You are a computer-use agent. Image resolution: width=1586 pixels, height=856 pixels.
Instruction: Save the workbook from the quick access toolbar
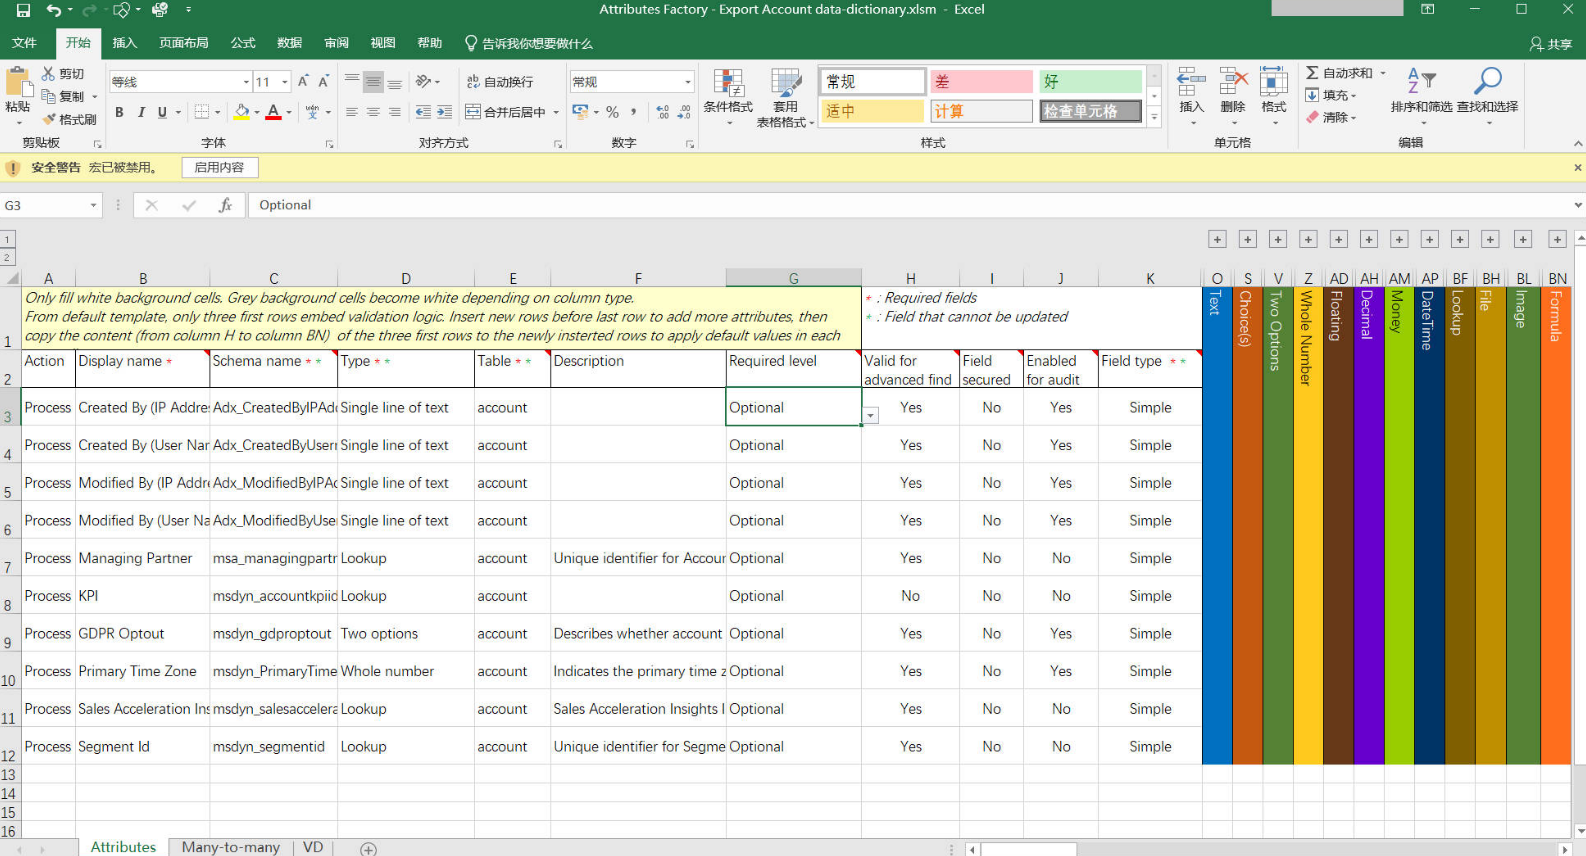[23, 10]
